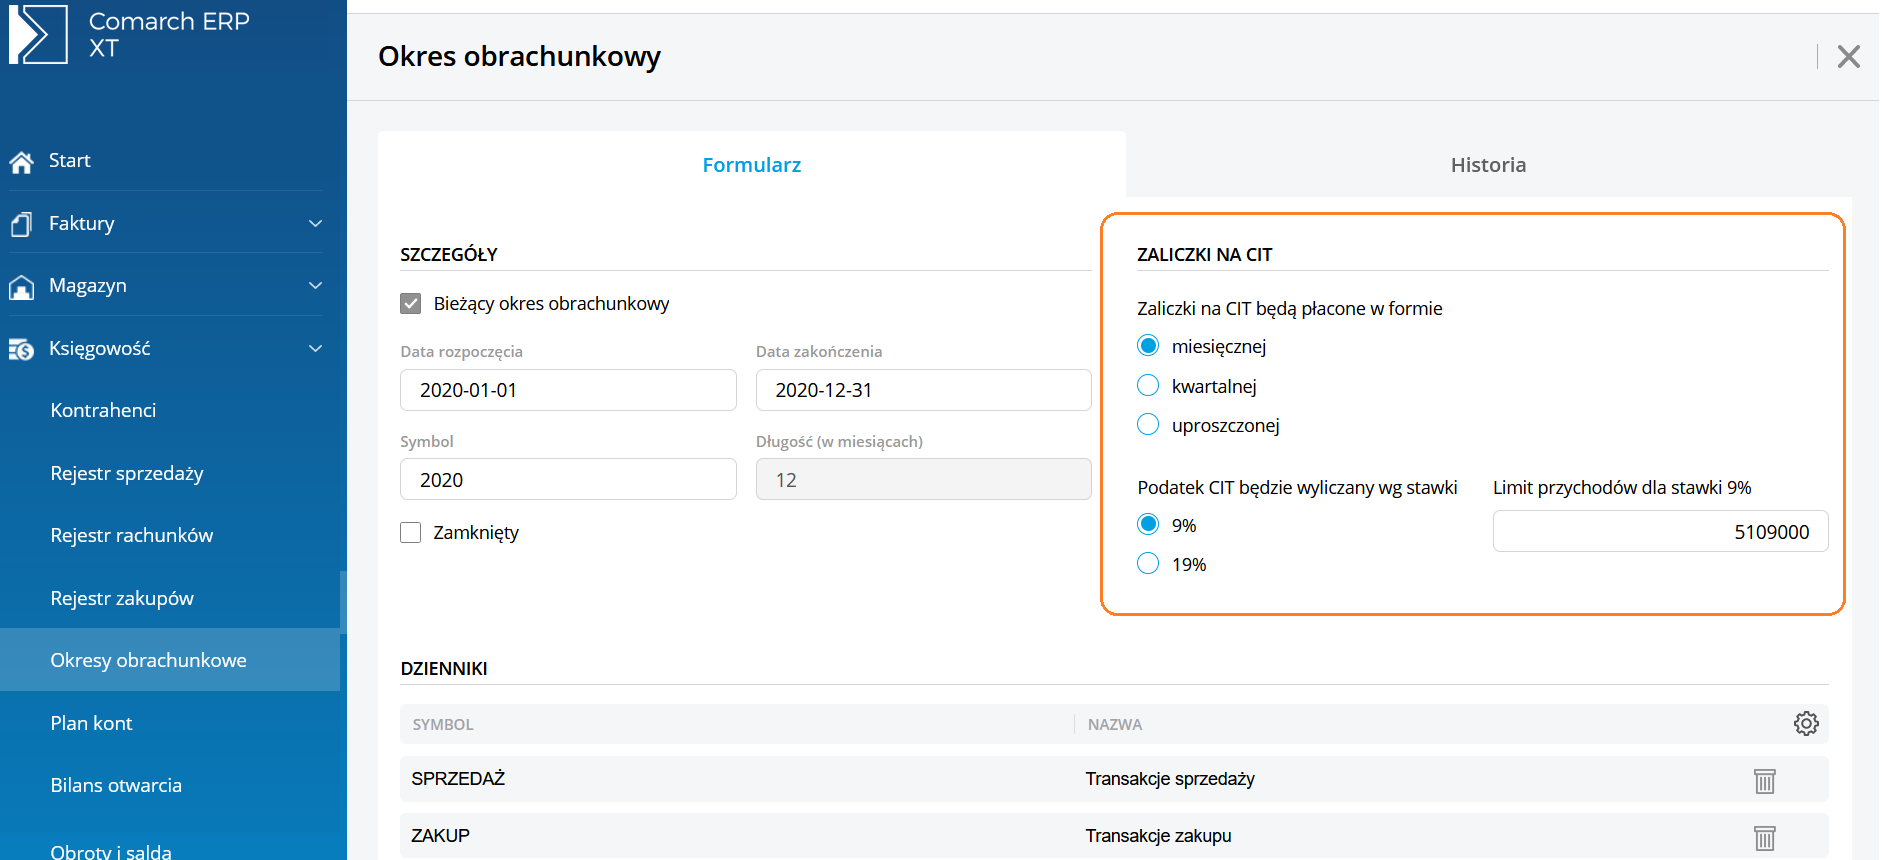Delete the ZAKUP journal with trash icon
This screenshot has height=860, width=1882.
[1764, 838]
